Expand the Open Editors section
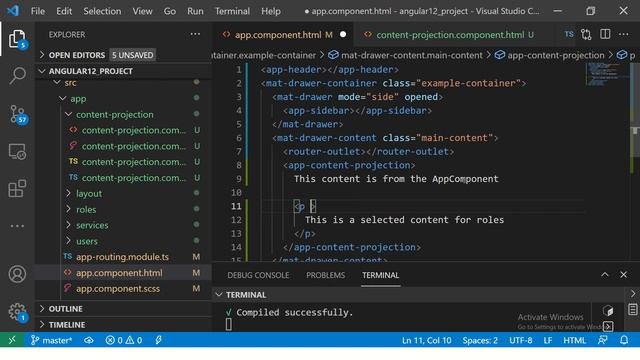 (x=77, y=55)
